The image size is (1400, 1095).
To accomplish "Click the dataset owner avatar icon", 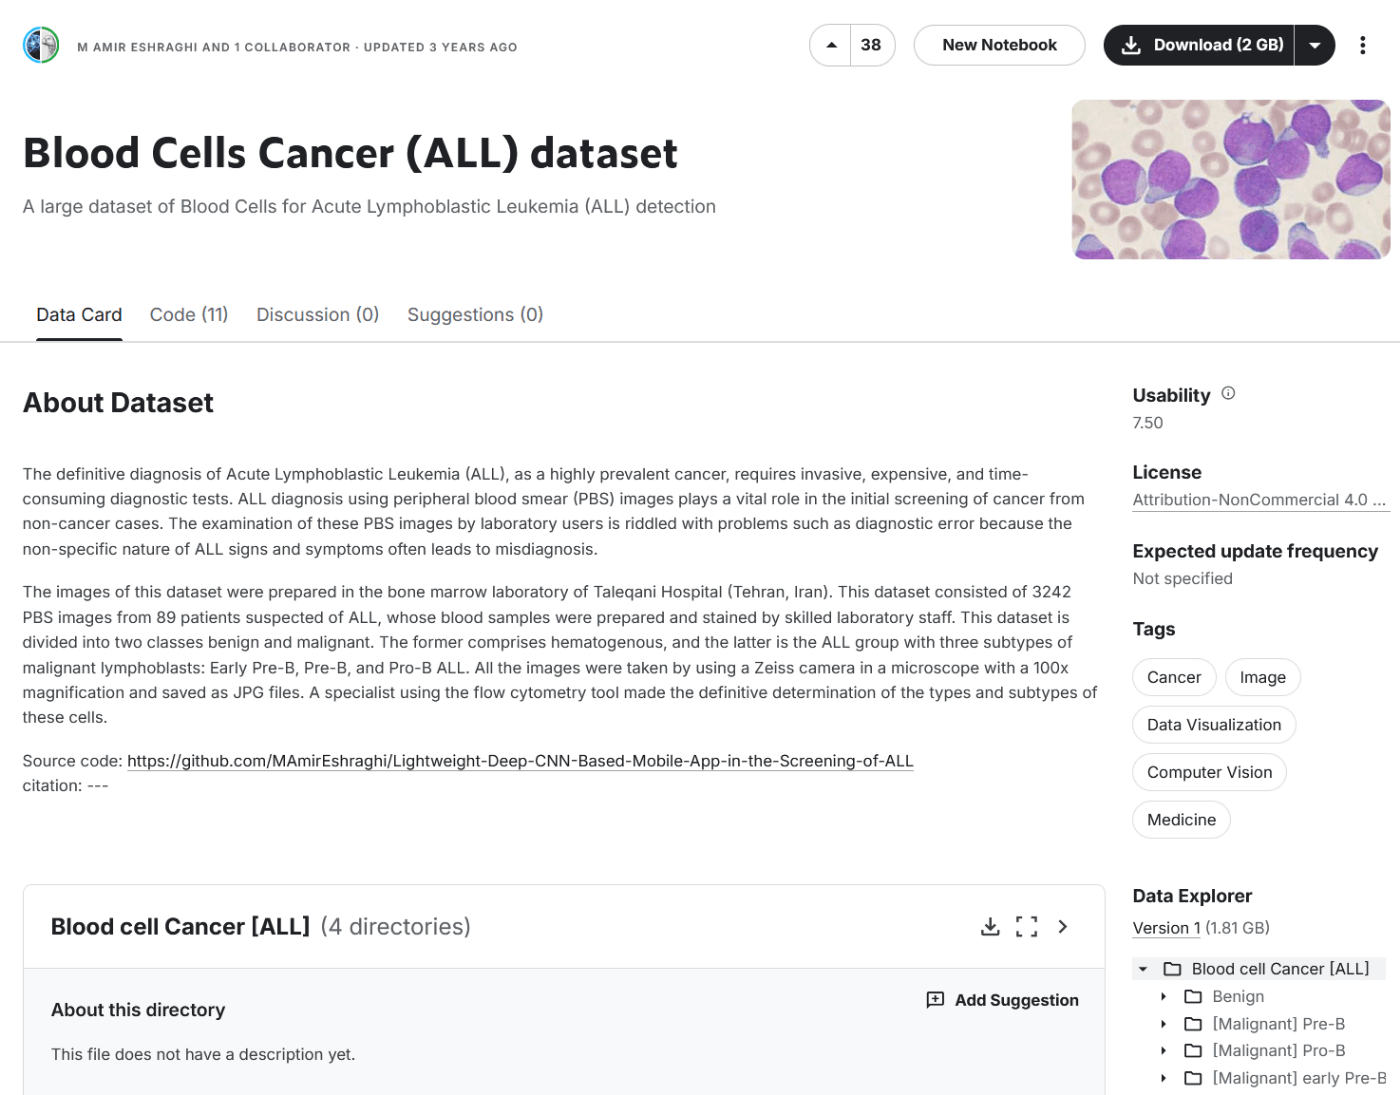I will tap(41, 45).
